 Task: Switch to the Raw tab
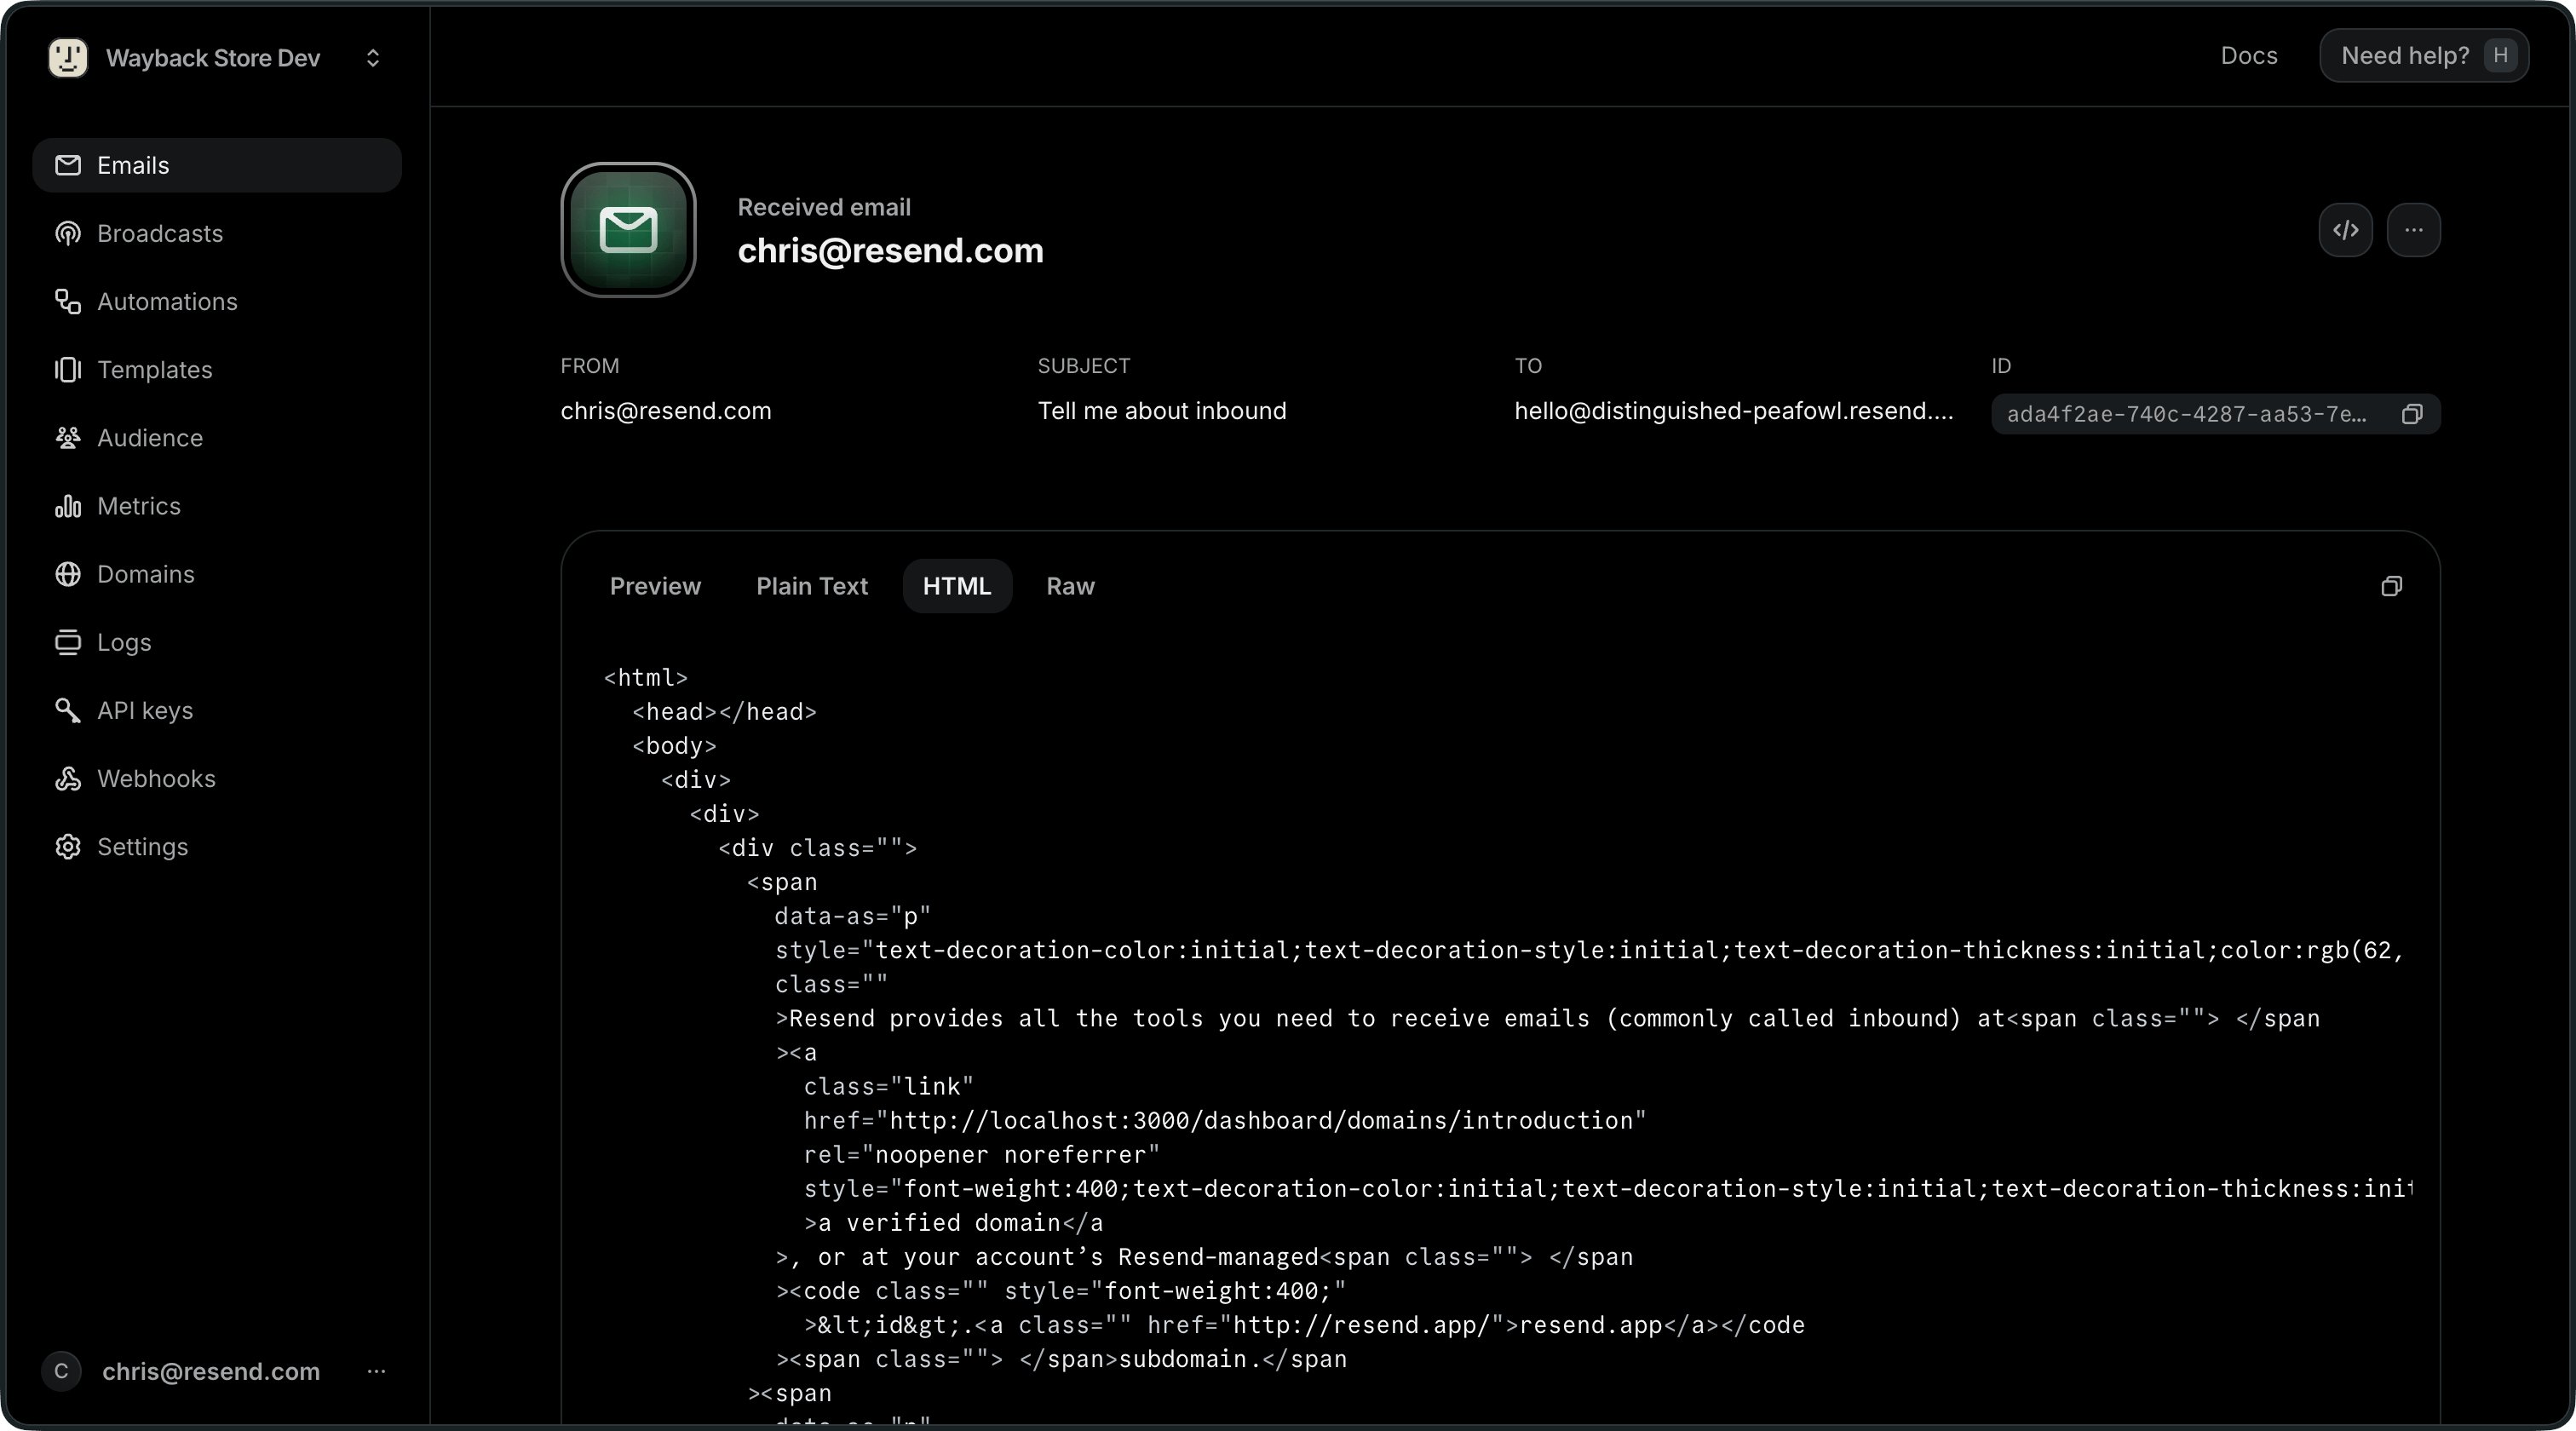tap(1070, 586)
